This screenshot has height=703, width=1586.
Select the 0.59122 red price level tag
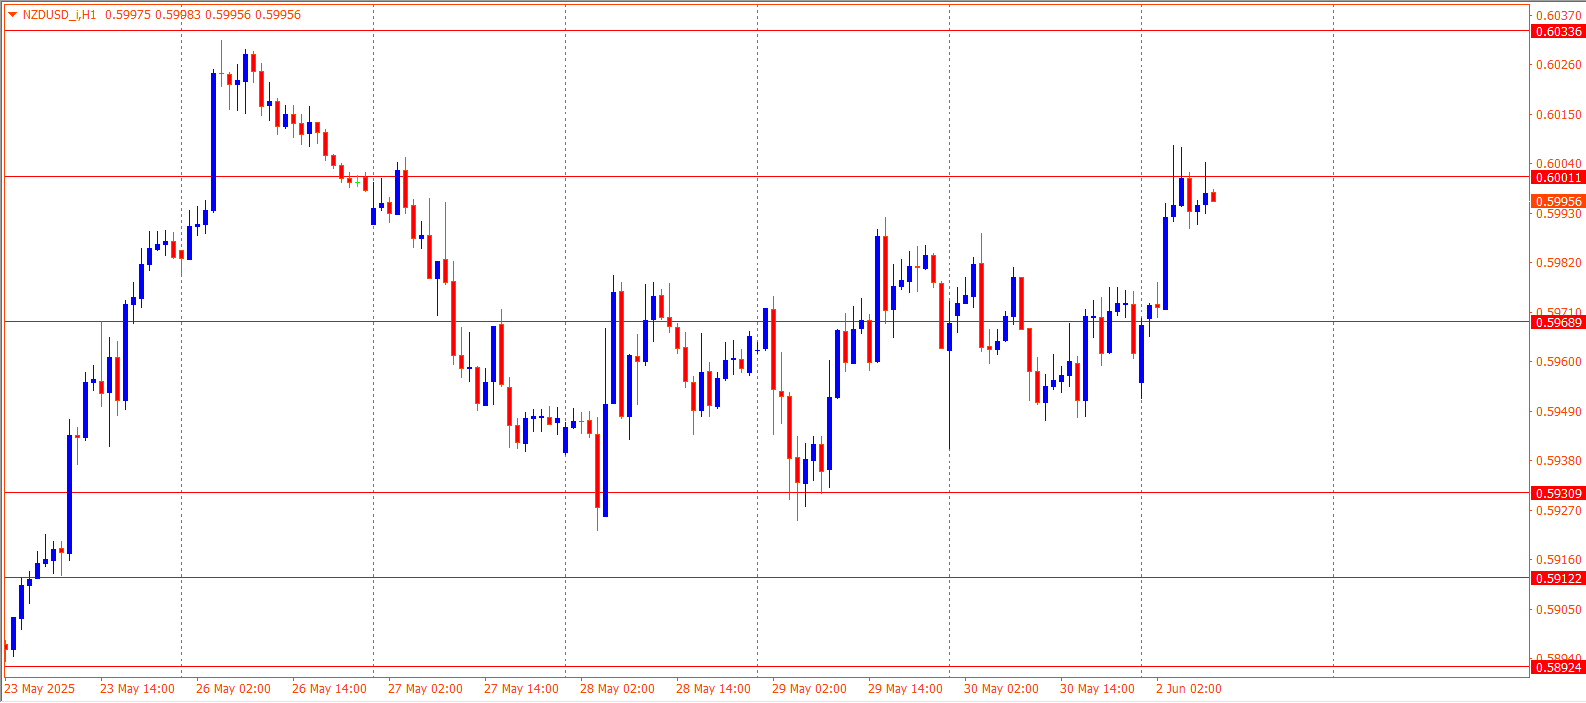1558,579
